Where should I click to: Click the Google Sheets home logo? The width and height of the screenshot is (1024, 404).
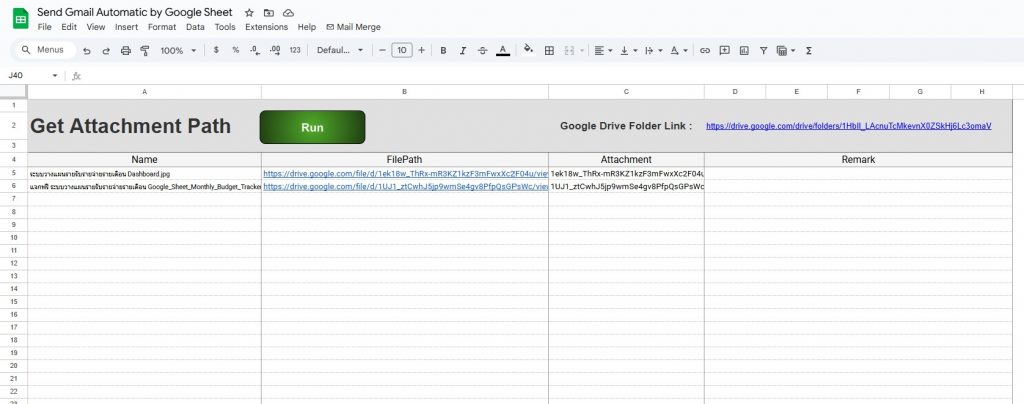(20, 18)
